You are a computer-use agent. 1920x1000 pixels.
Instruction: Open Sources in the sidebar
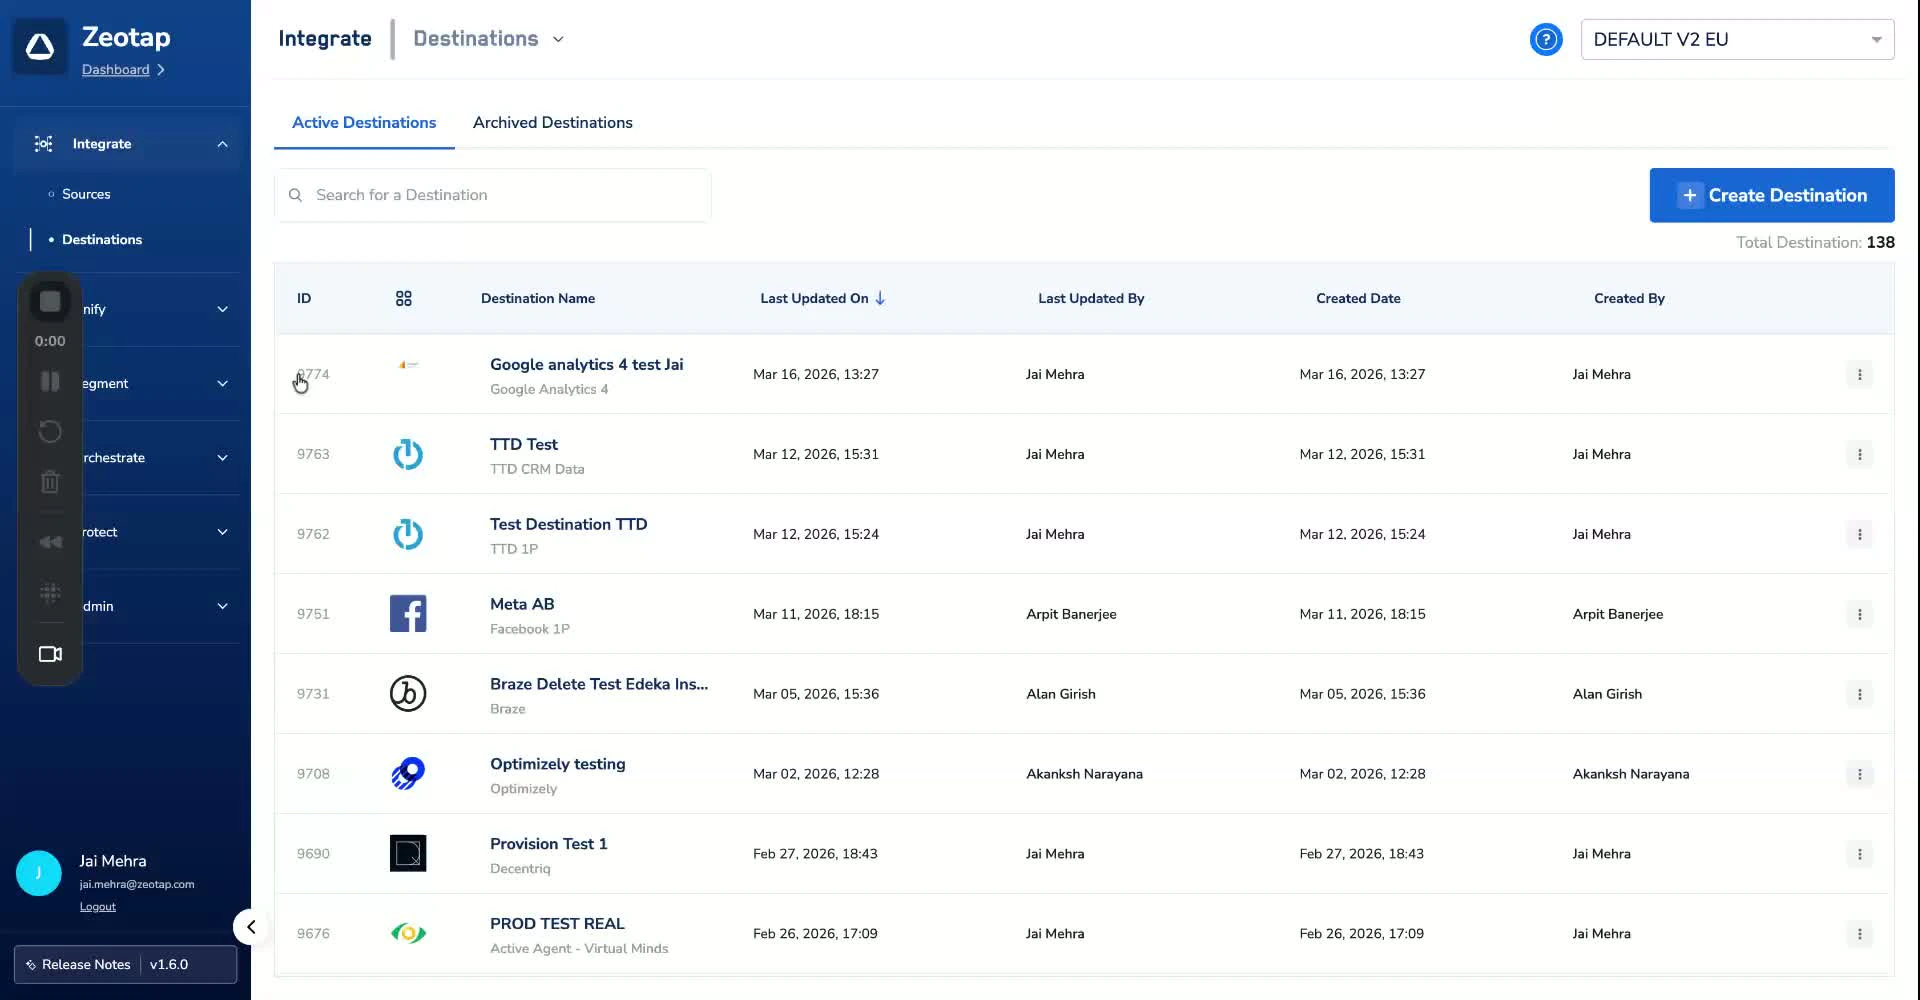[x=86, y=194]
